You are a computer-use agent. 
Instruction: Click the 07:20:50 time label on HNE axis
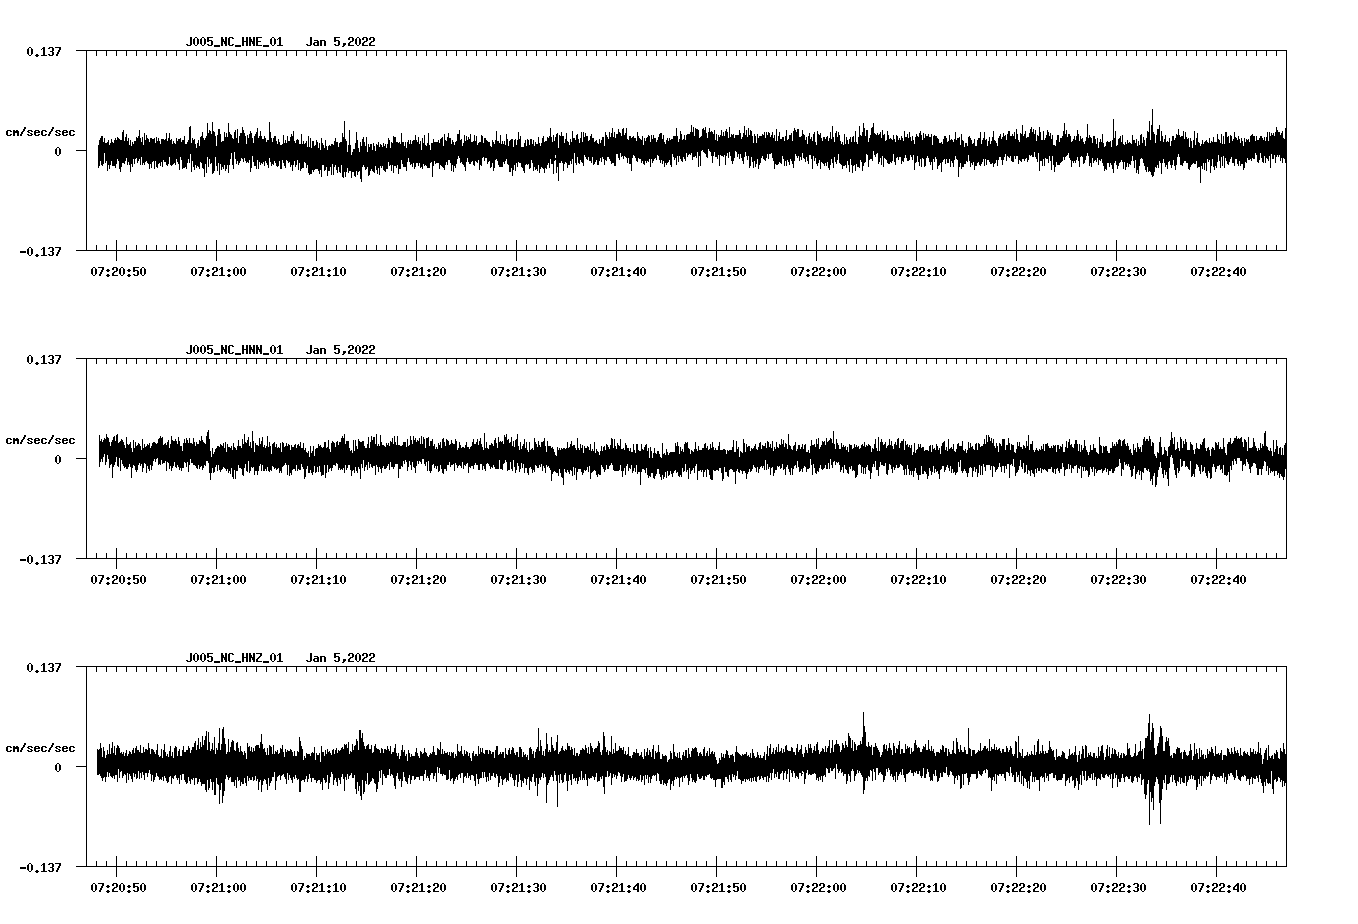pos(118,272)
